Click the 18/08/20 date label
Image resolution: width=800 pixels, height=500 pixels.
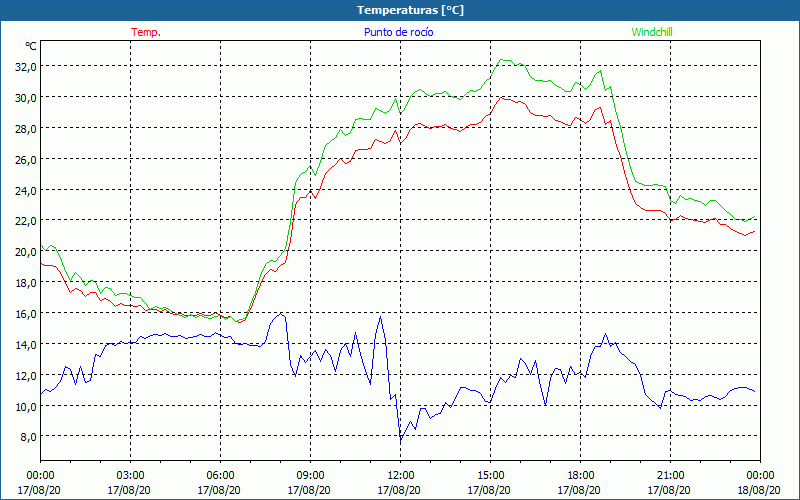(x=760, y=490)
